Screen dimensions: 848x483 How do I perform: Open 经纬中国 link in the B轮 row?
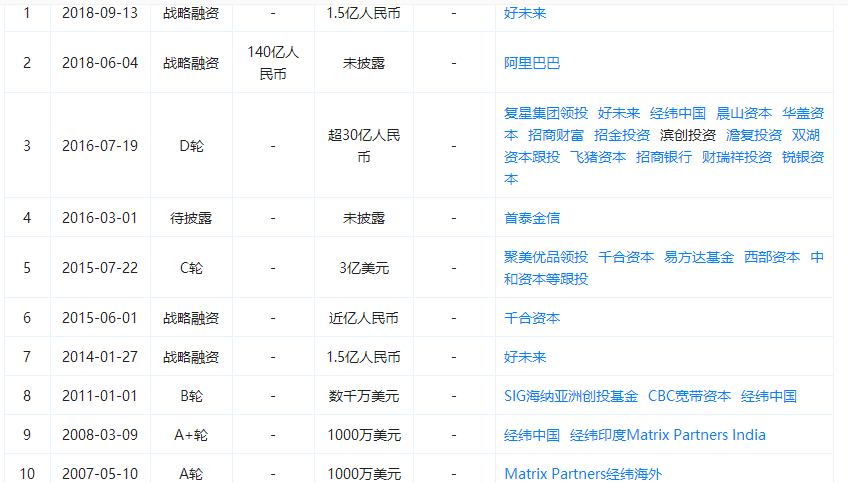[x=768, y=396]
